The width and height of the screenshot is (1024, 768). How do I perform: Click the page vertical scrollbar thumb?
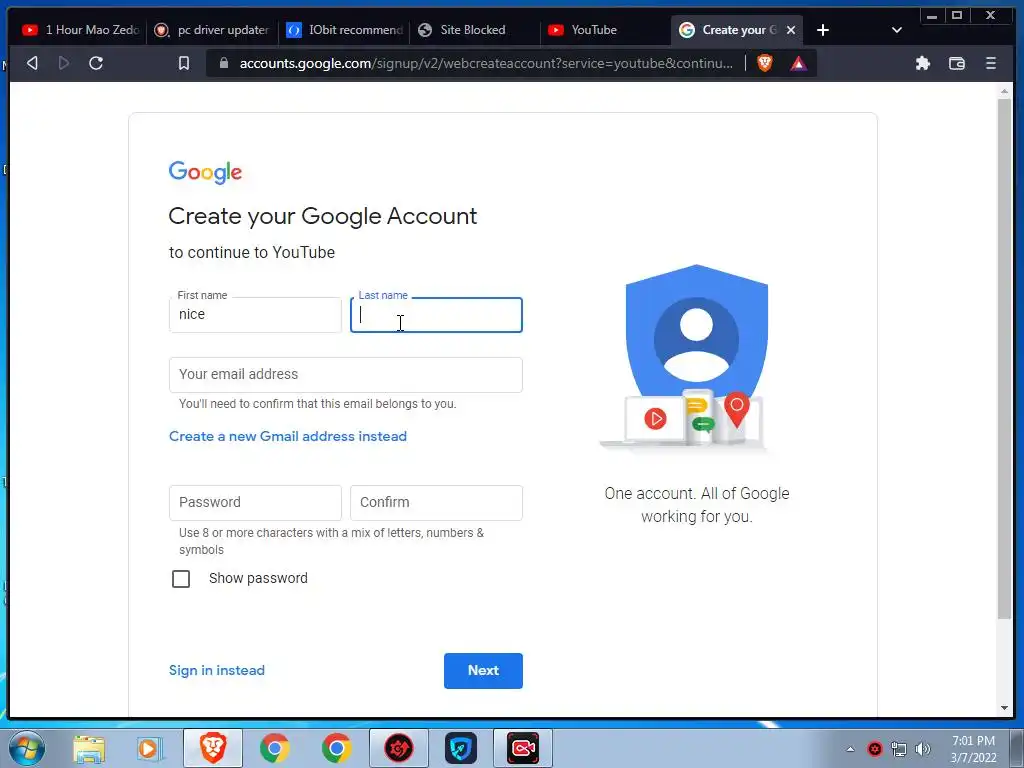[1004, 359]
